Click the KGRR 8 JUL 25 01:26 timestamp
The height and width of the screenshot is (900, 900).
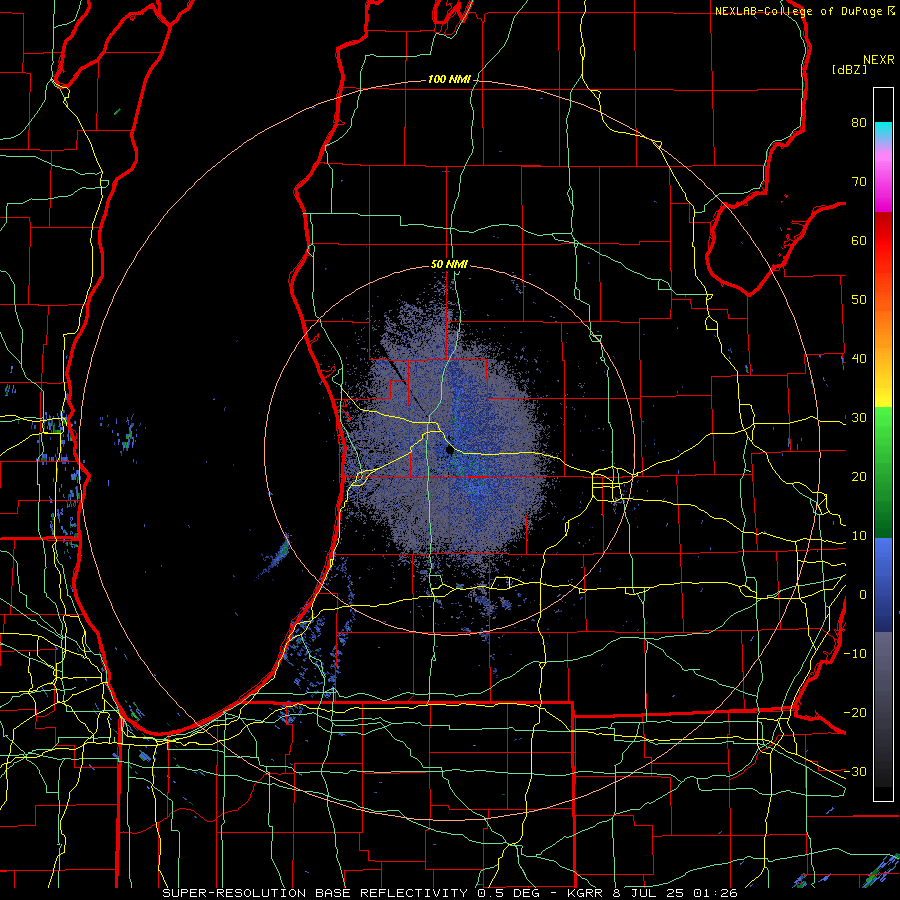tap(652, 893)
